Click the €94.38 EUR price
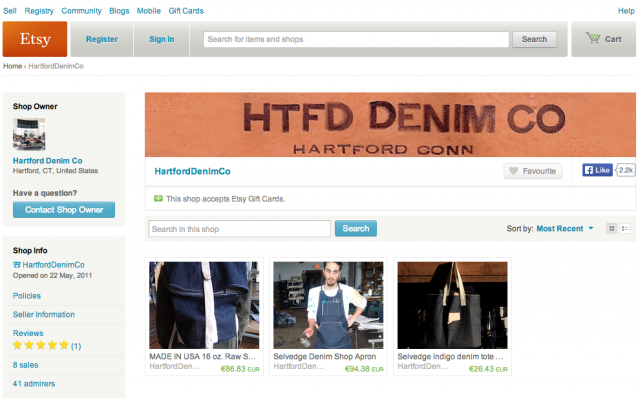 (364, 369)
